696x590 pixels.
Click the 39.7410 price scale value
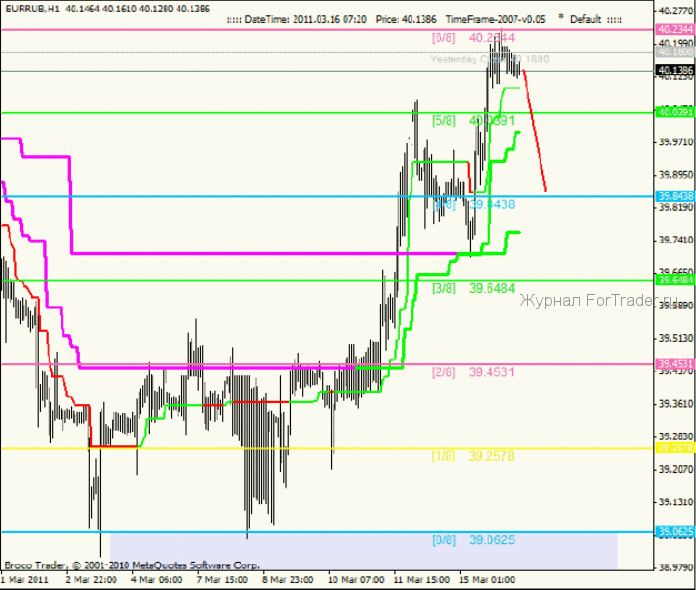tap(676, 240)
